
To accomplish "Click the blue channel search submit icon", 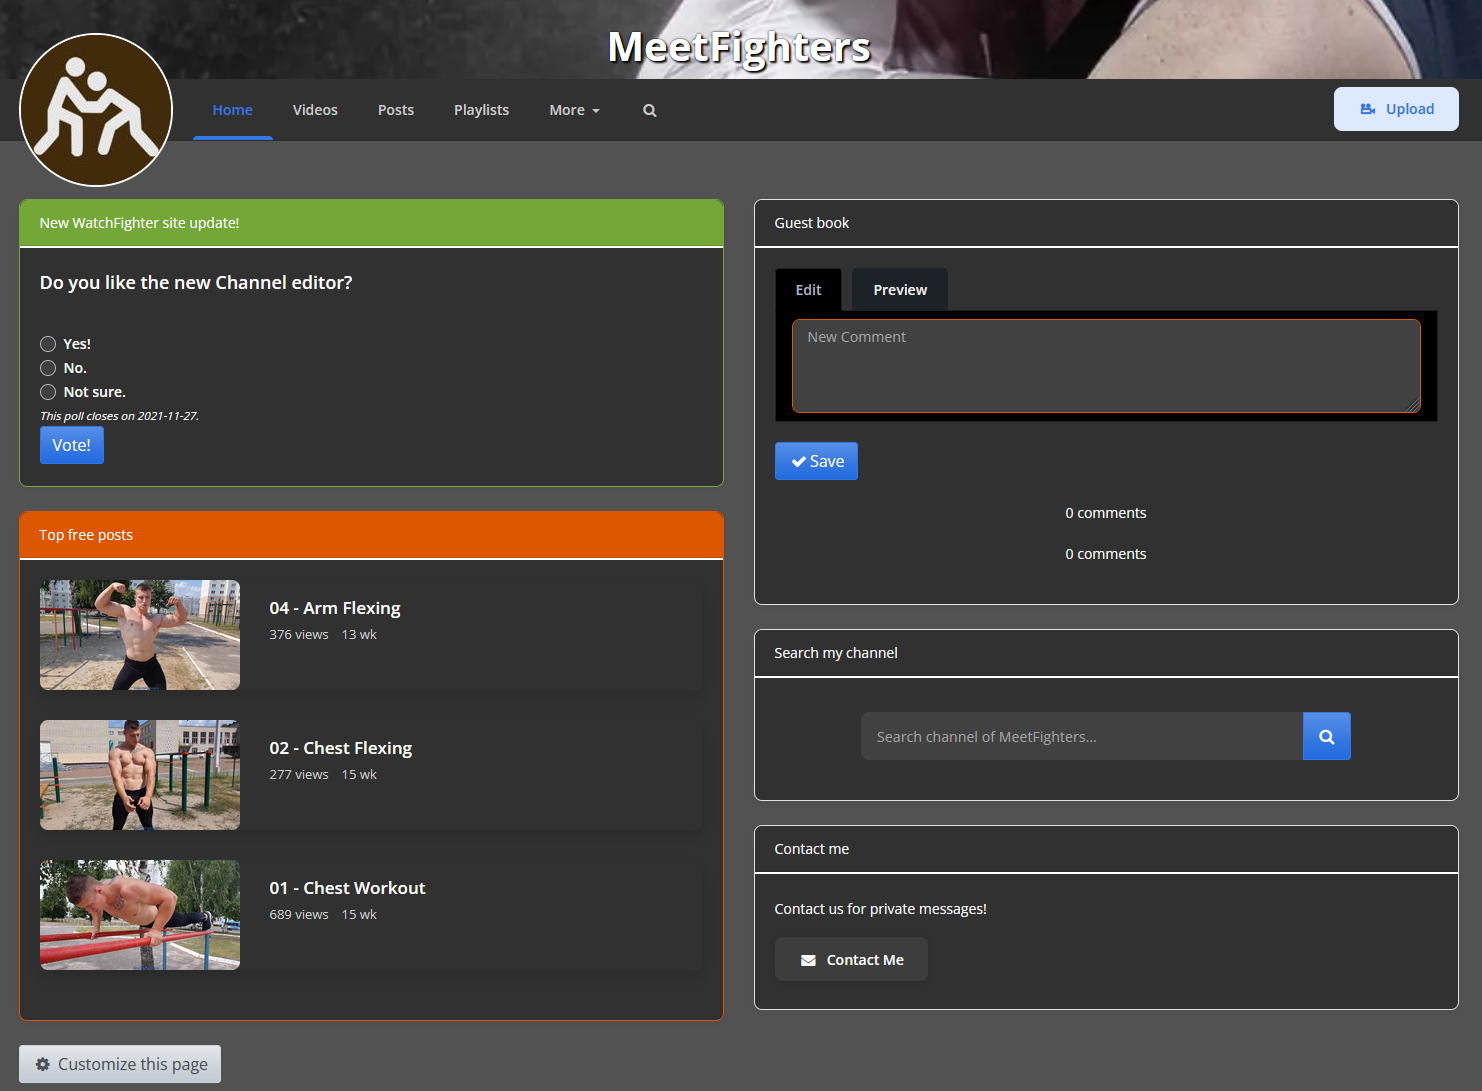I will point(1326,736).
